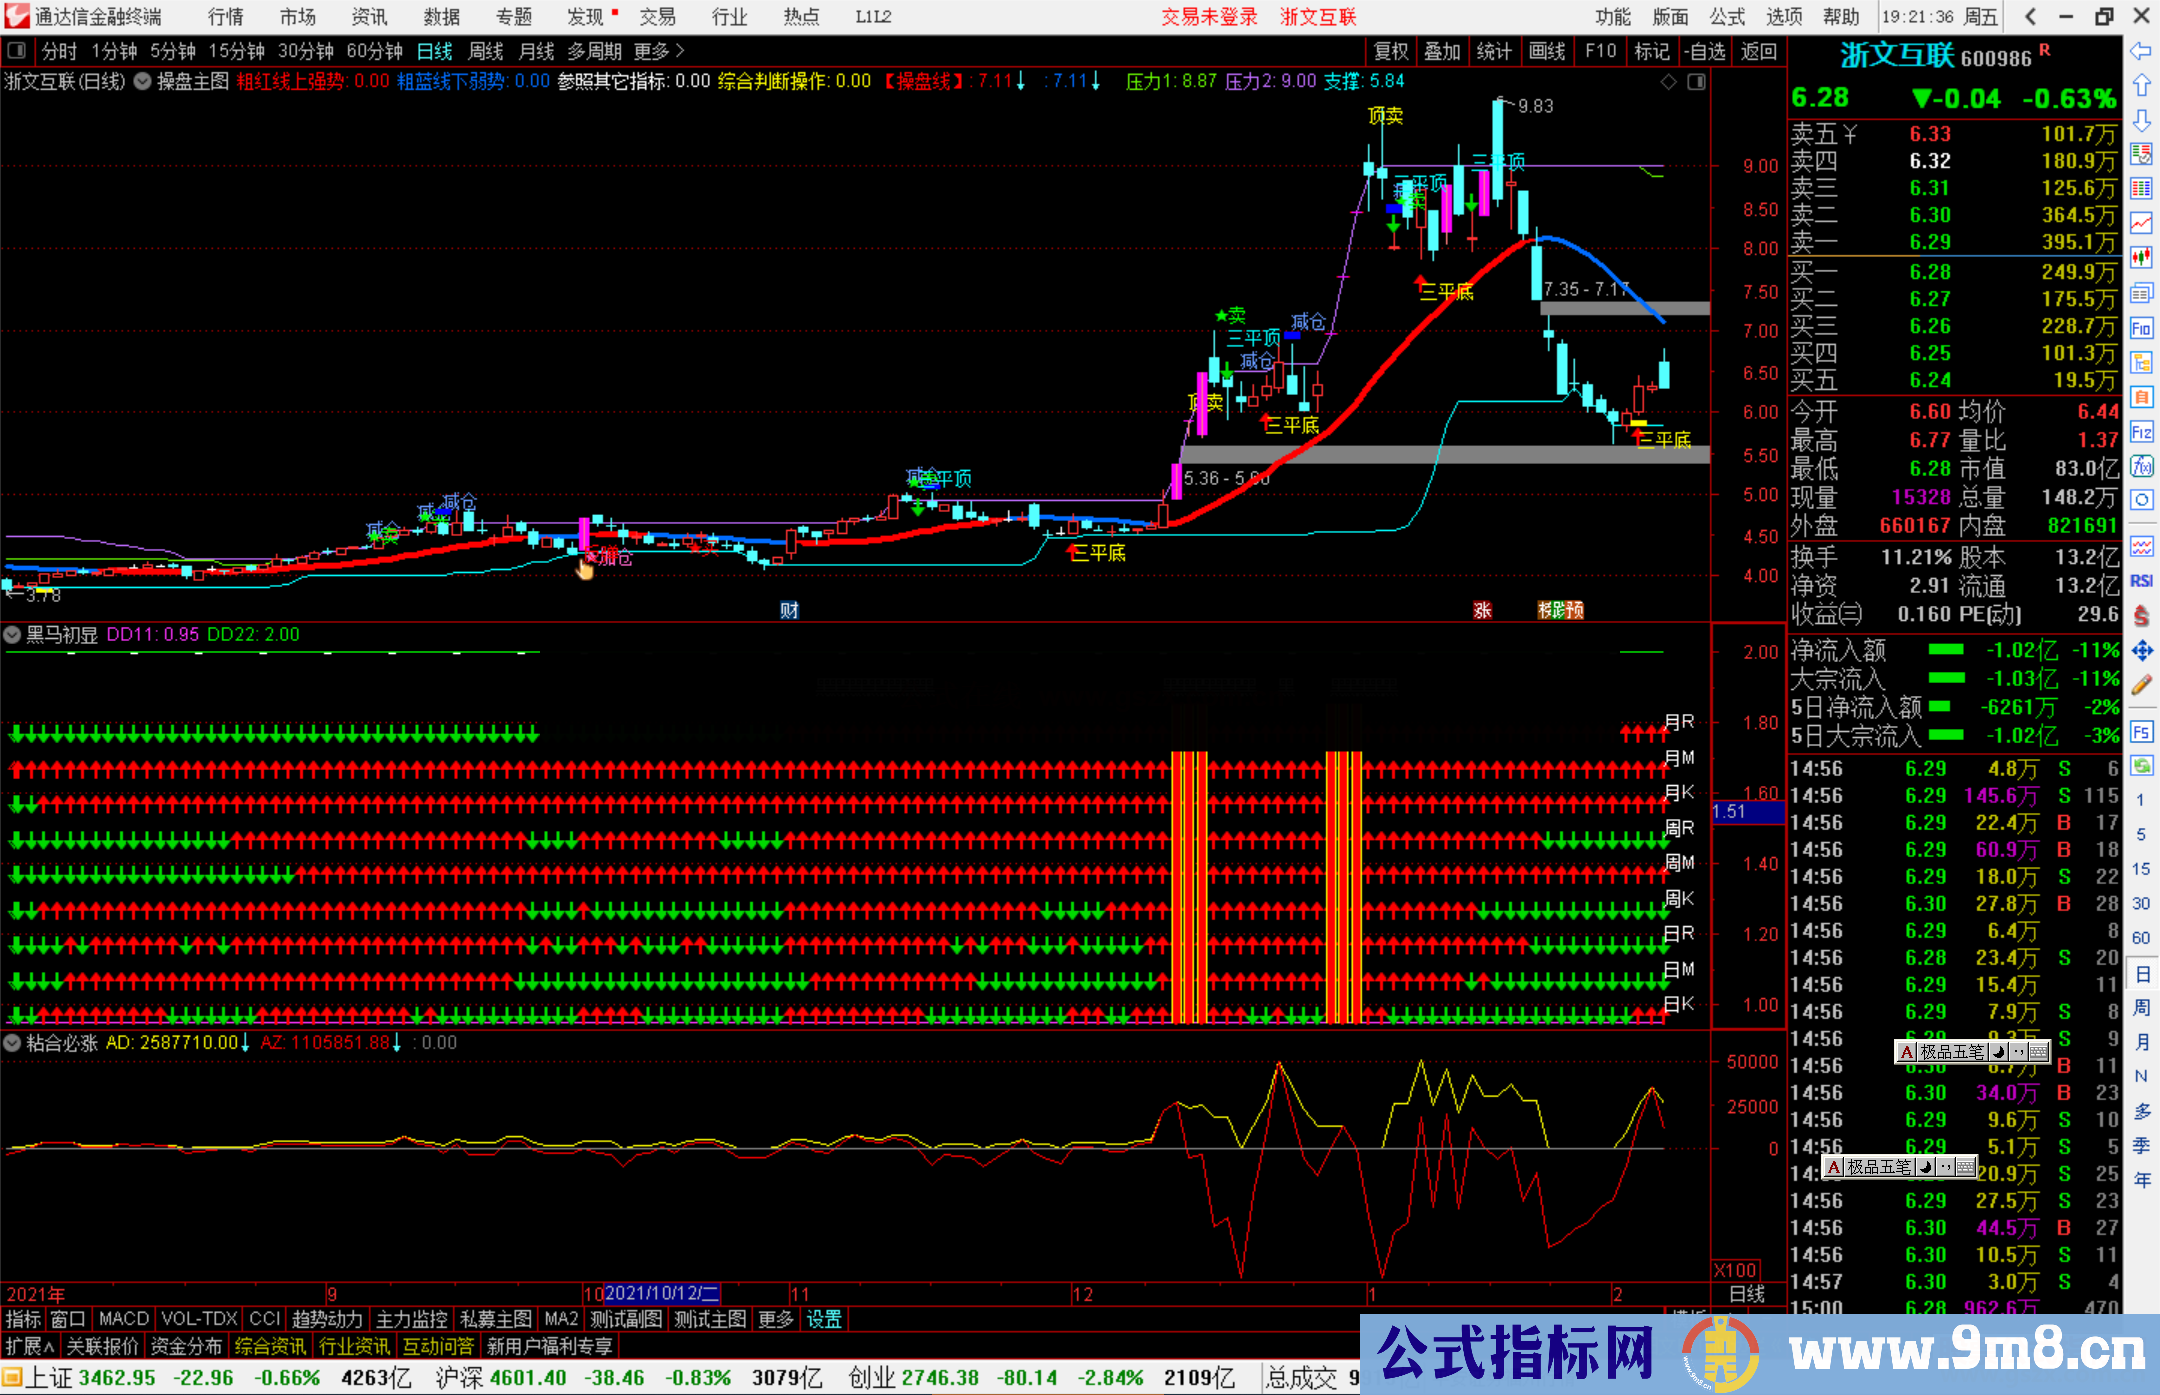The width and height of the screenshot is (2160, 1395).
Task: Click the line trend chart sidebar icon
Action: click(2141, 222)
